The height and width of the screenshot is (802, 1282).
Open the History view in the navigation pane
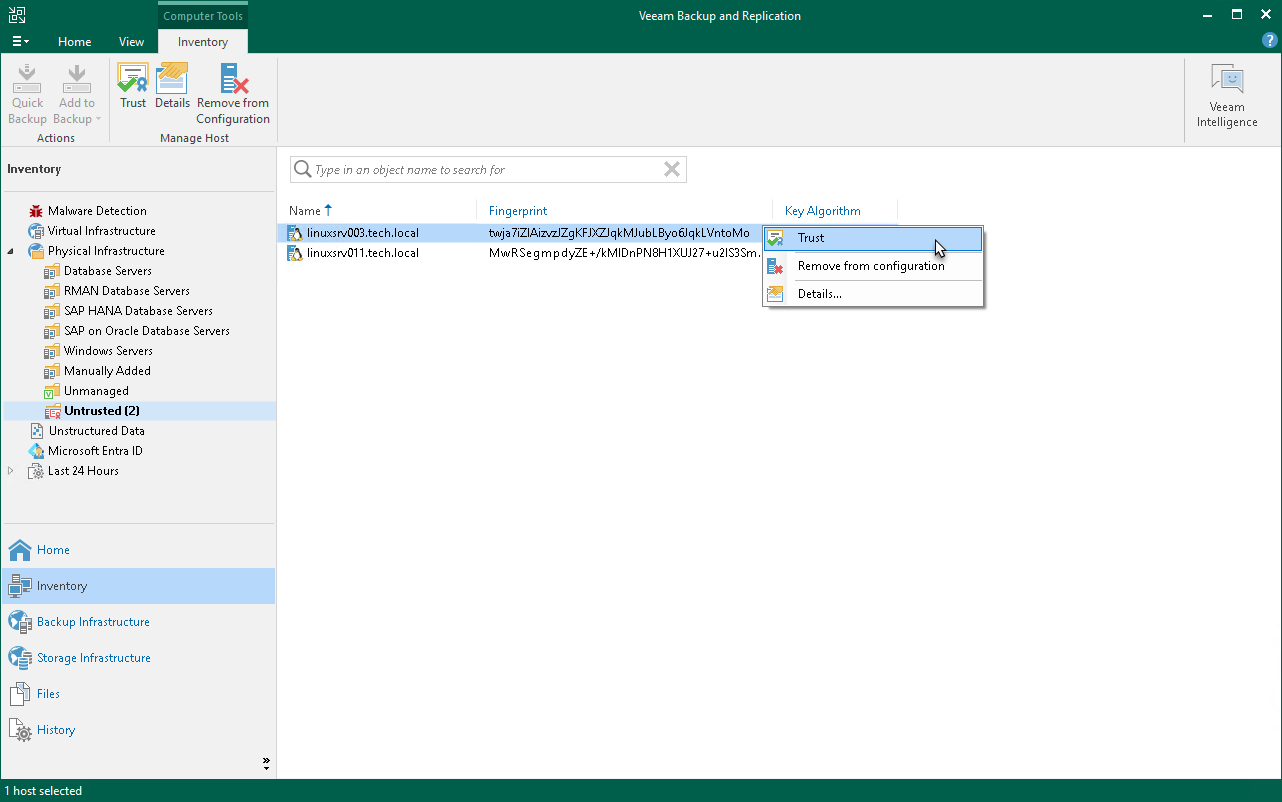point(56,730)
